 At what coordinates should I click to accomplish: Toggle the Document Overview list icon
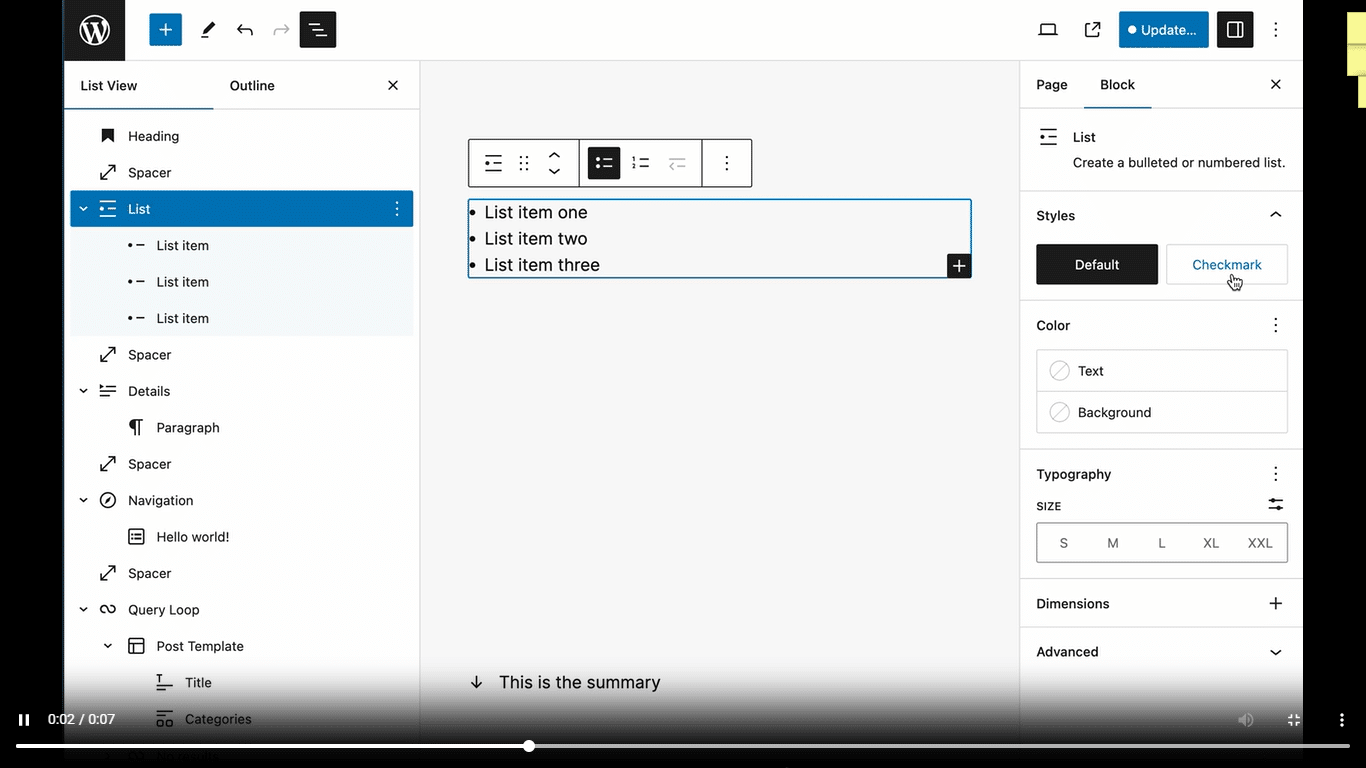pos(318,30)
